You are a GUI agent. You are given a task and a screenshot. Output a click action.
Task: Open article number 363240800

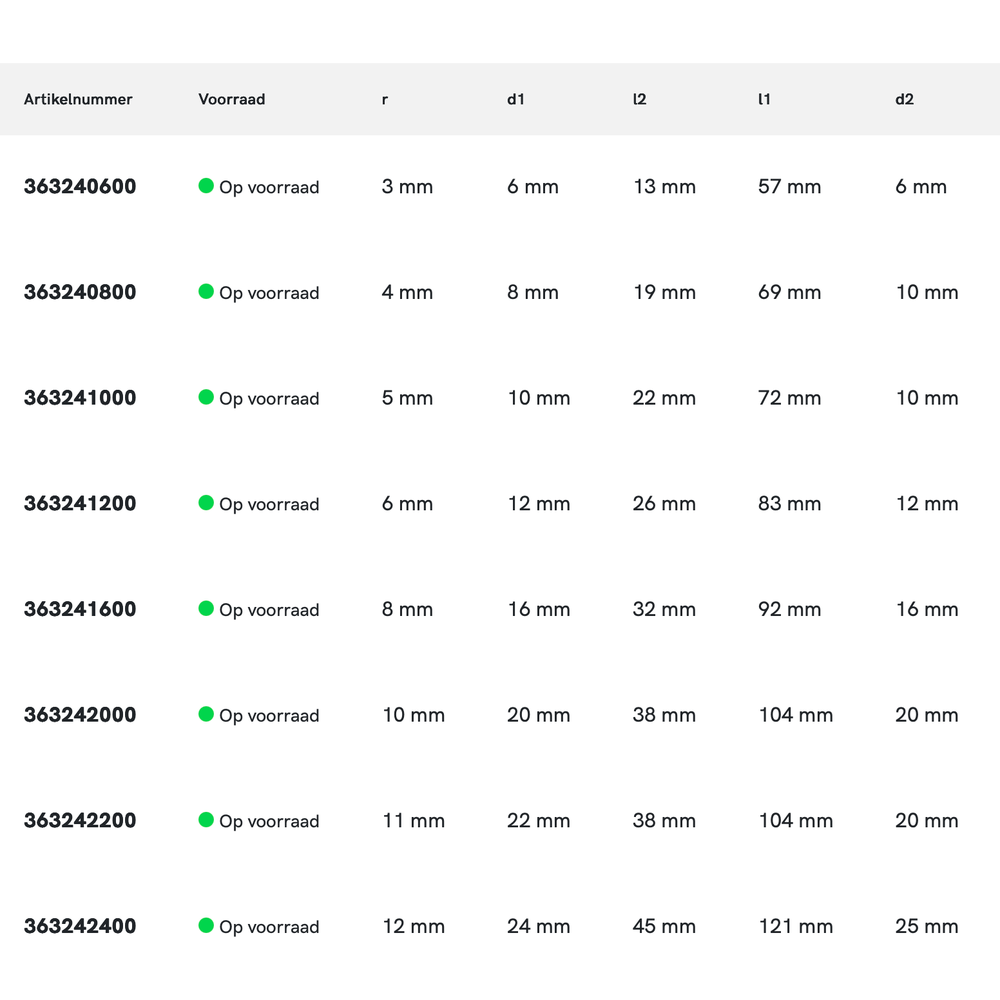coord(80,293)
